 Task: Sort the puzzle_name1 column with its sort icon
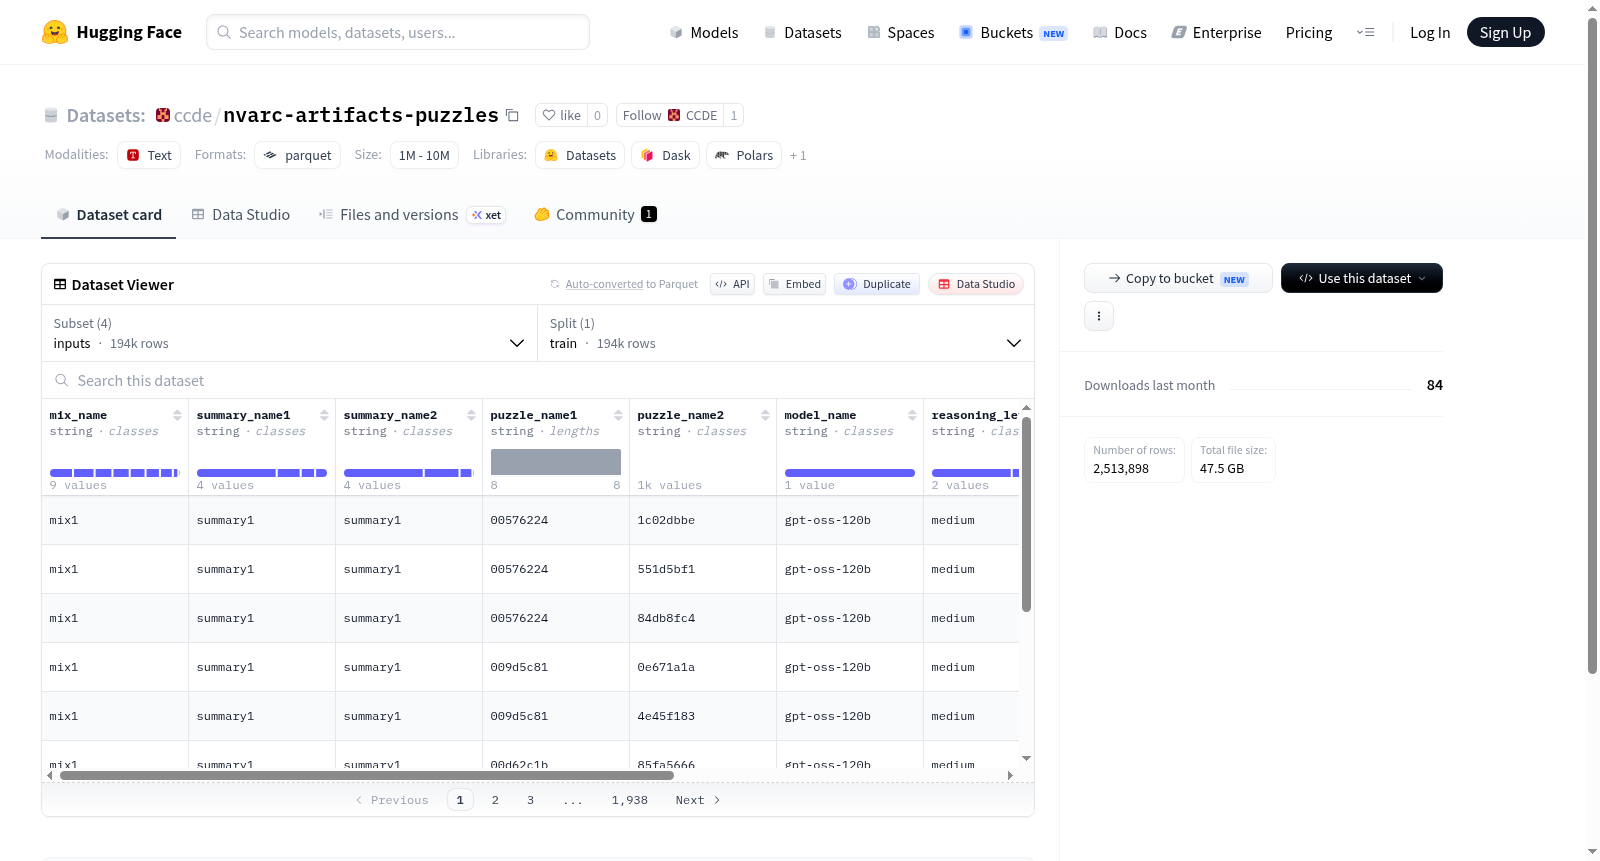(618, 415)
